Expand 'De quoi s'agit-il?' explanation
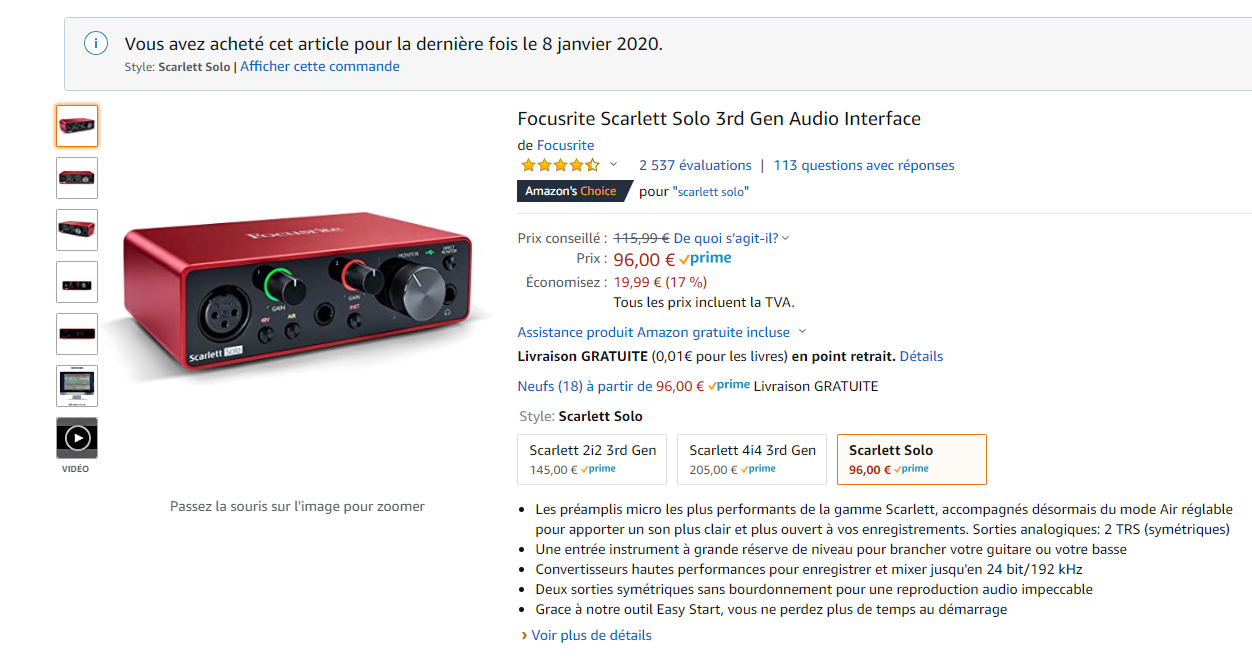 731,238
